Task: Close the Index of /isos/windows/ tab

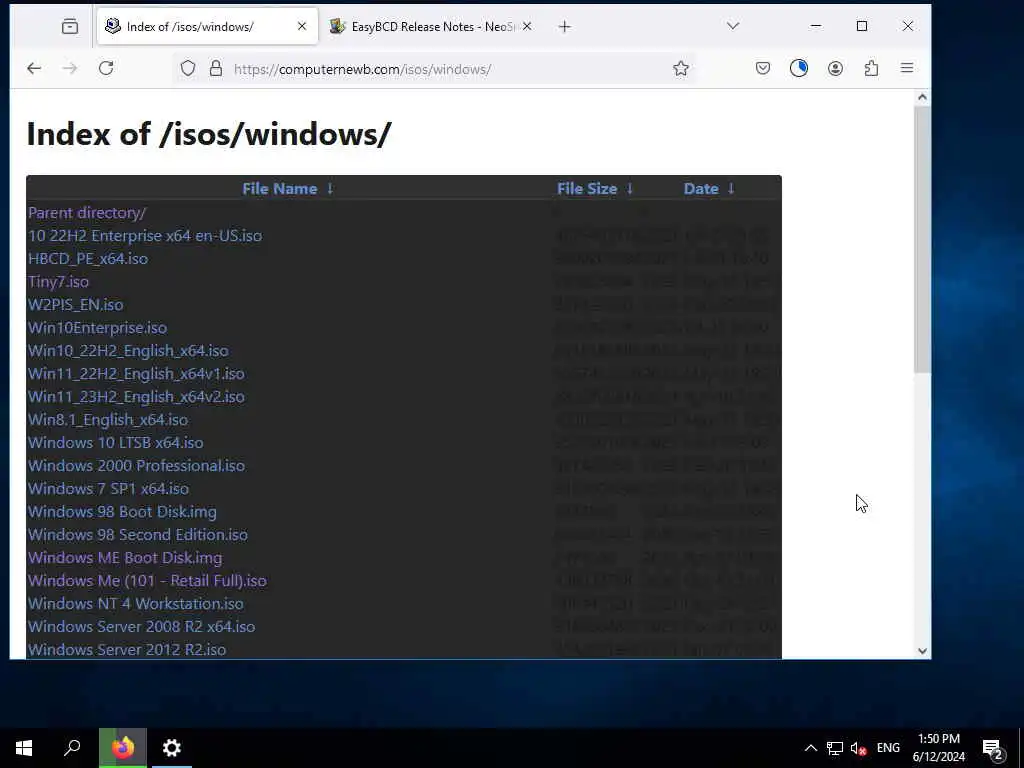Action: (302, 26)
